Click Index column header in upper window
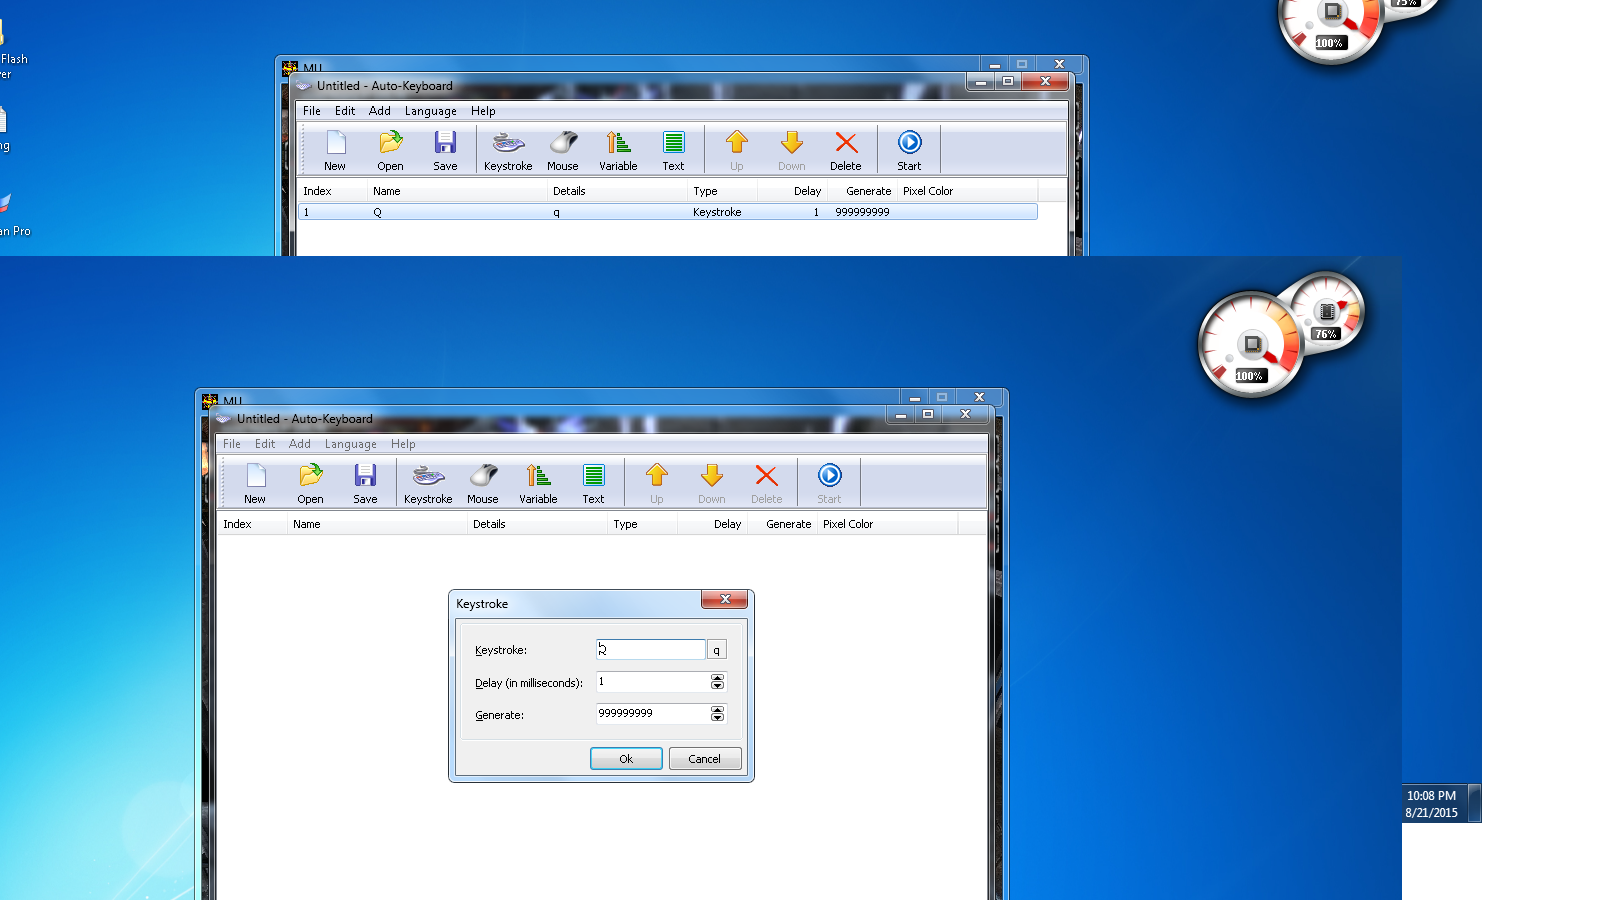Image resolution: width=1600 pixels, height=900 pixels. click(332, 191)
